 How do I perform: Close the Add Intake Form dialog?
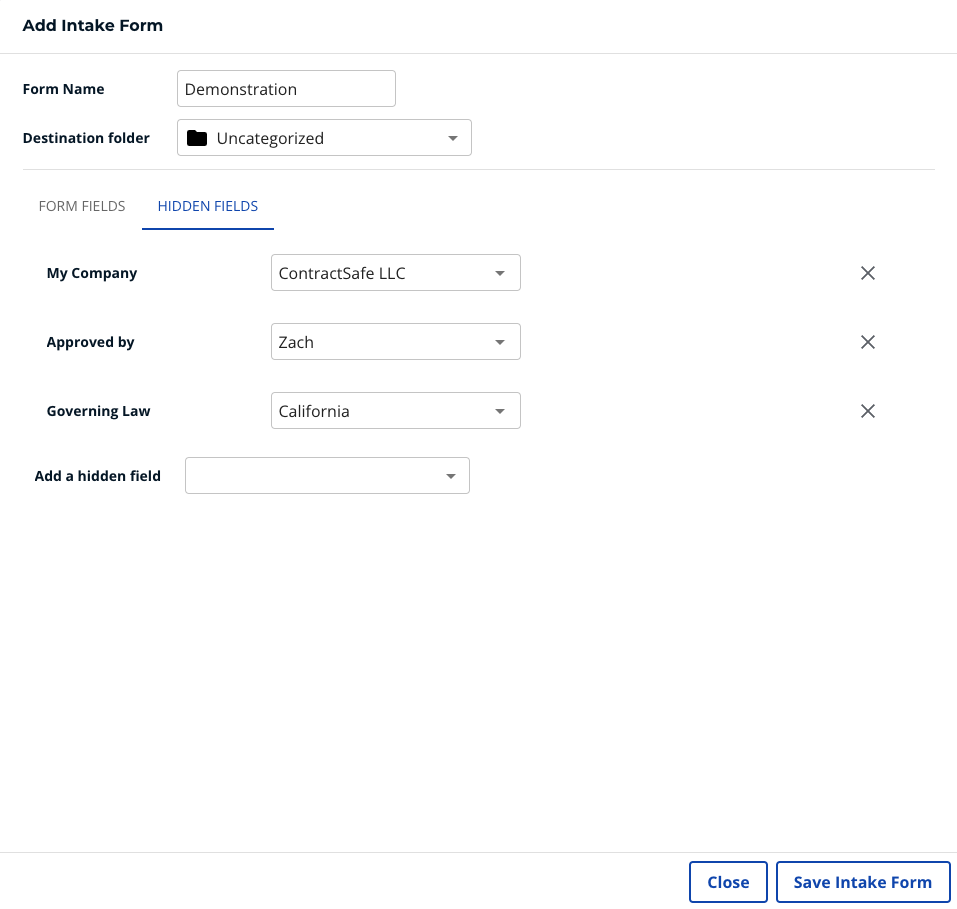point(728,881)
